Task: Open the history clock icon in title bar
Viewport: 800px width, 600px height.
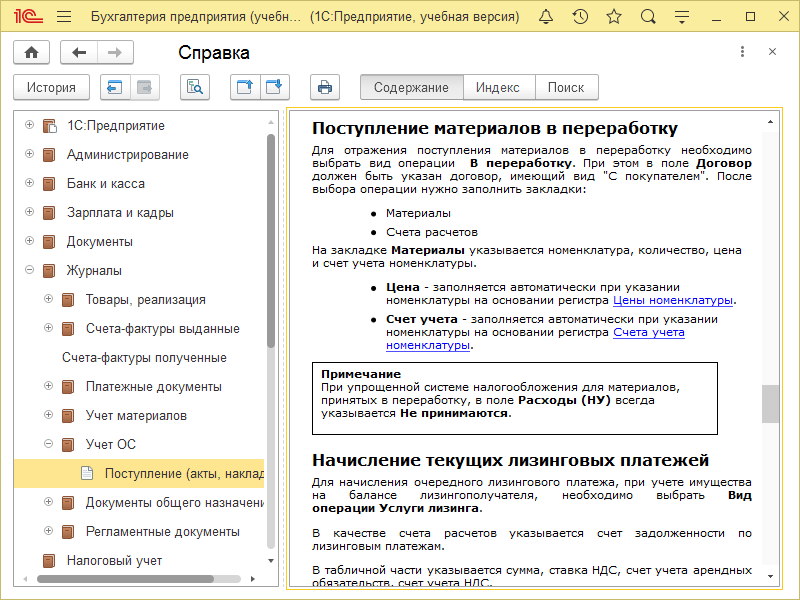Action: point(580,17)
